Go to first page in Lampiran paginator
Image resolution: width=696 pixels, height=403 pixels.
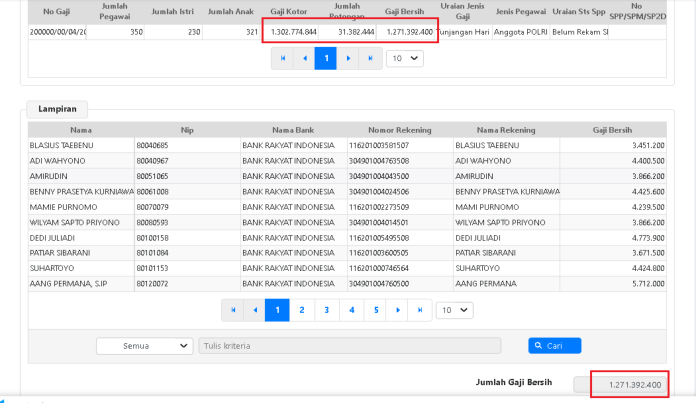233,310
